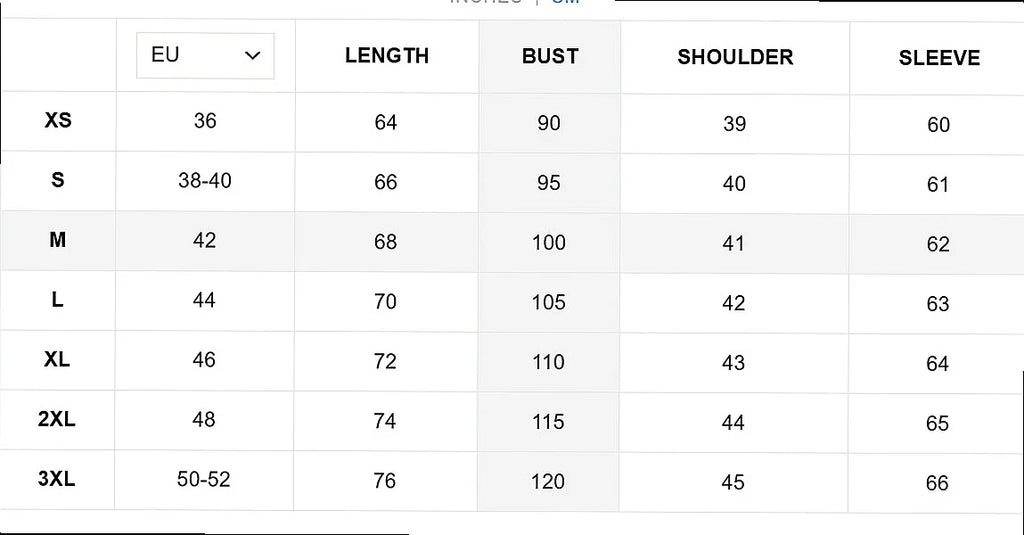Screen dimensions: 1024x535
Task: Select the highlighted M size row label
Action: [x=57, y=240]
